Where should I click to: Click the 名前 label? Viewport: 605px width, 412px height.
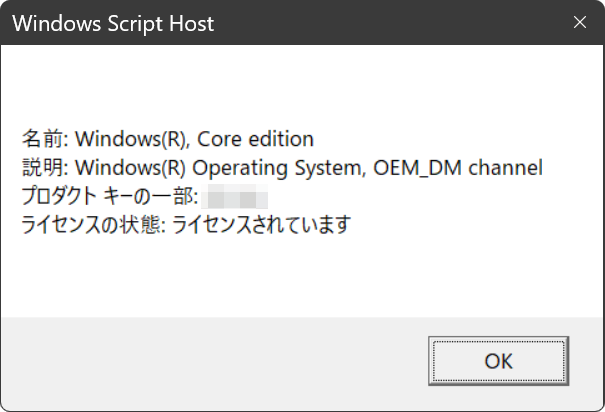tap(42, 138)
